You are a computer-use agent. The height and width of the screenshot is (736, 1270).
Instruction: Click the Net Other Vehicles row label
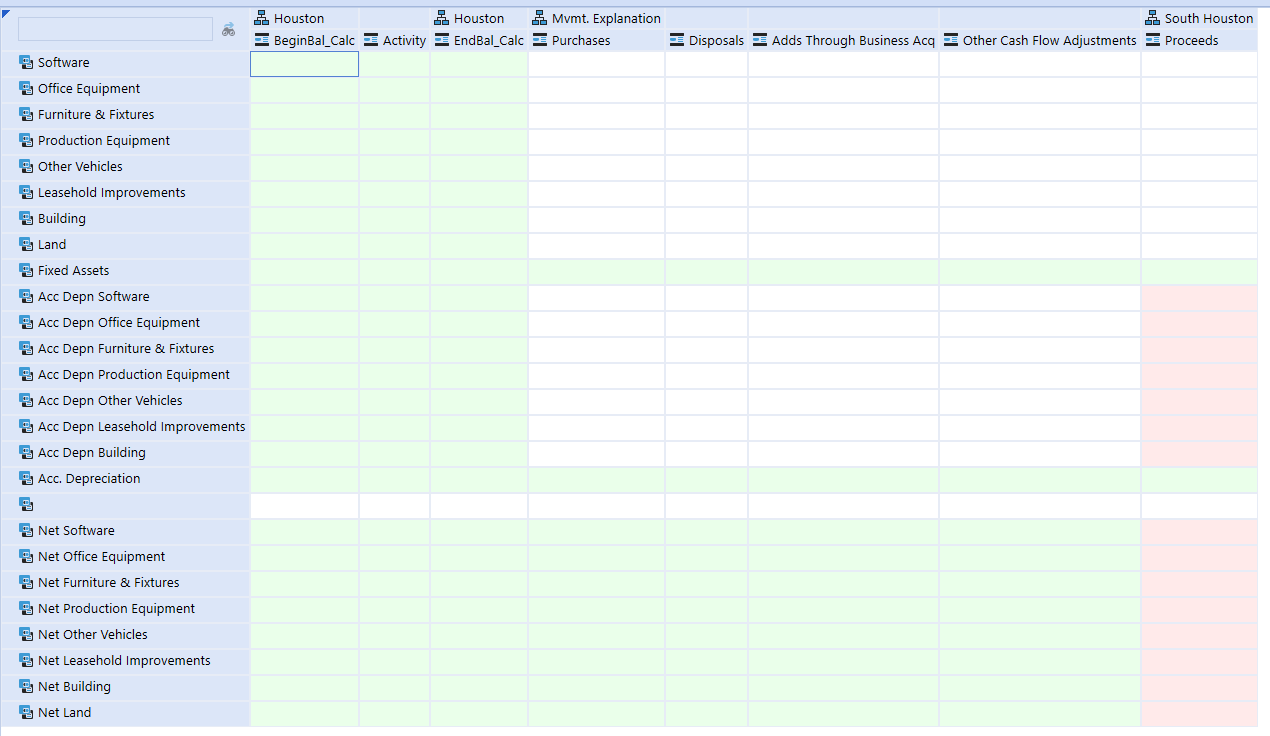93,635
